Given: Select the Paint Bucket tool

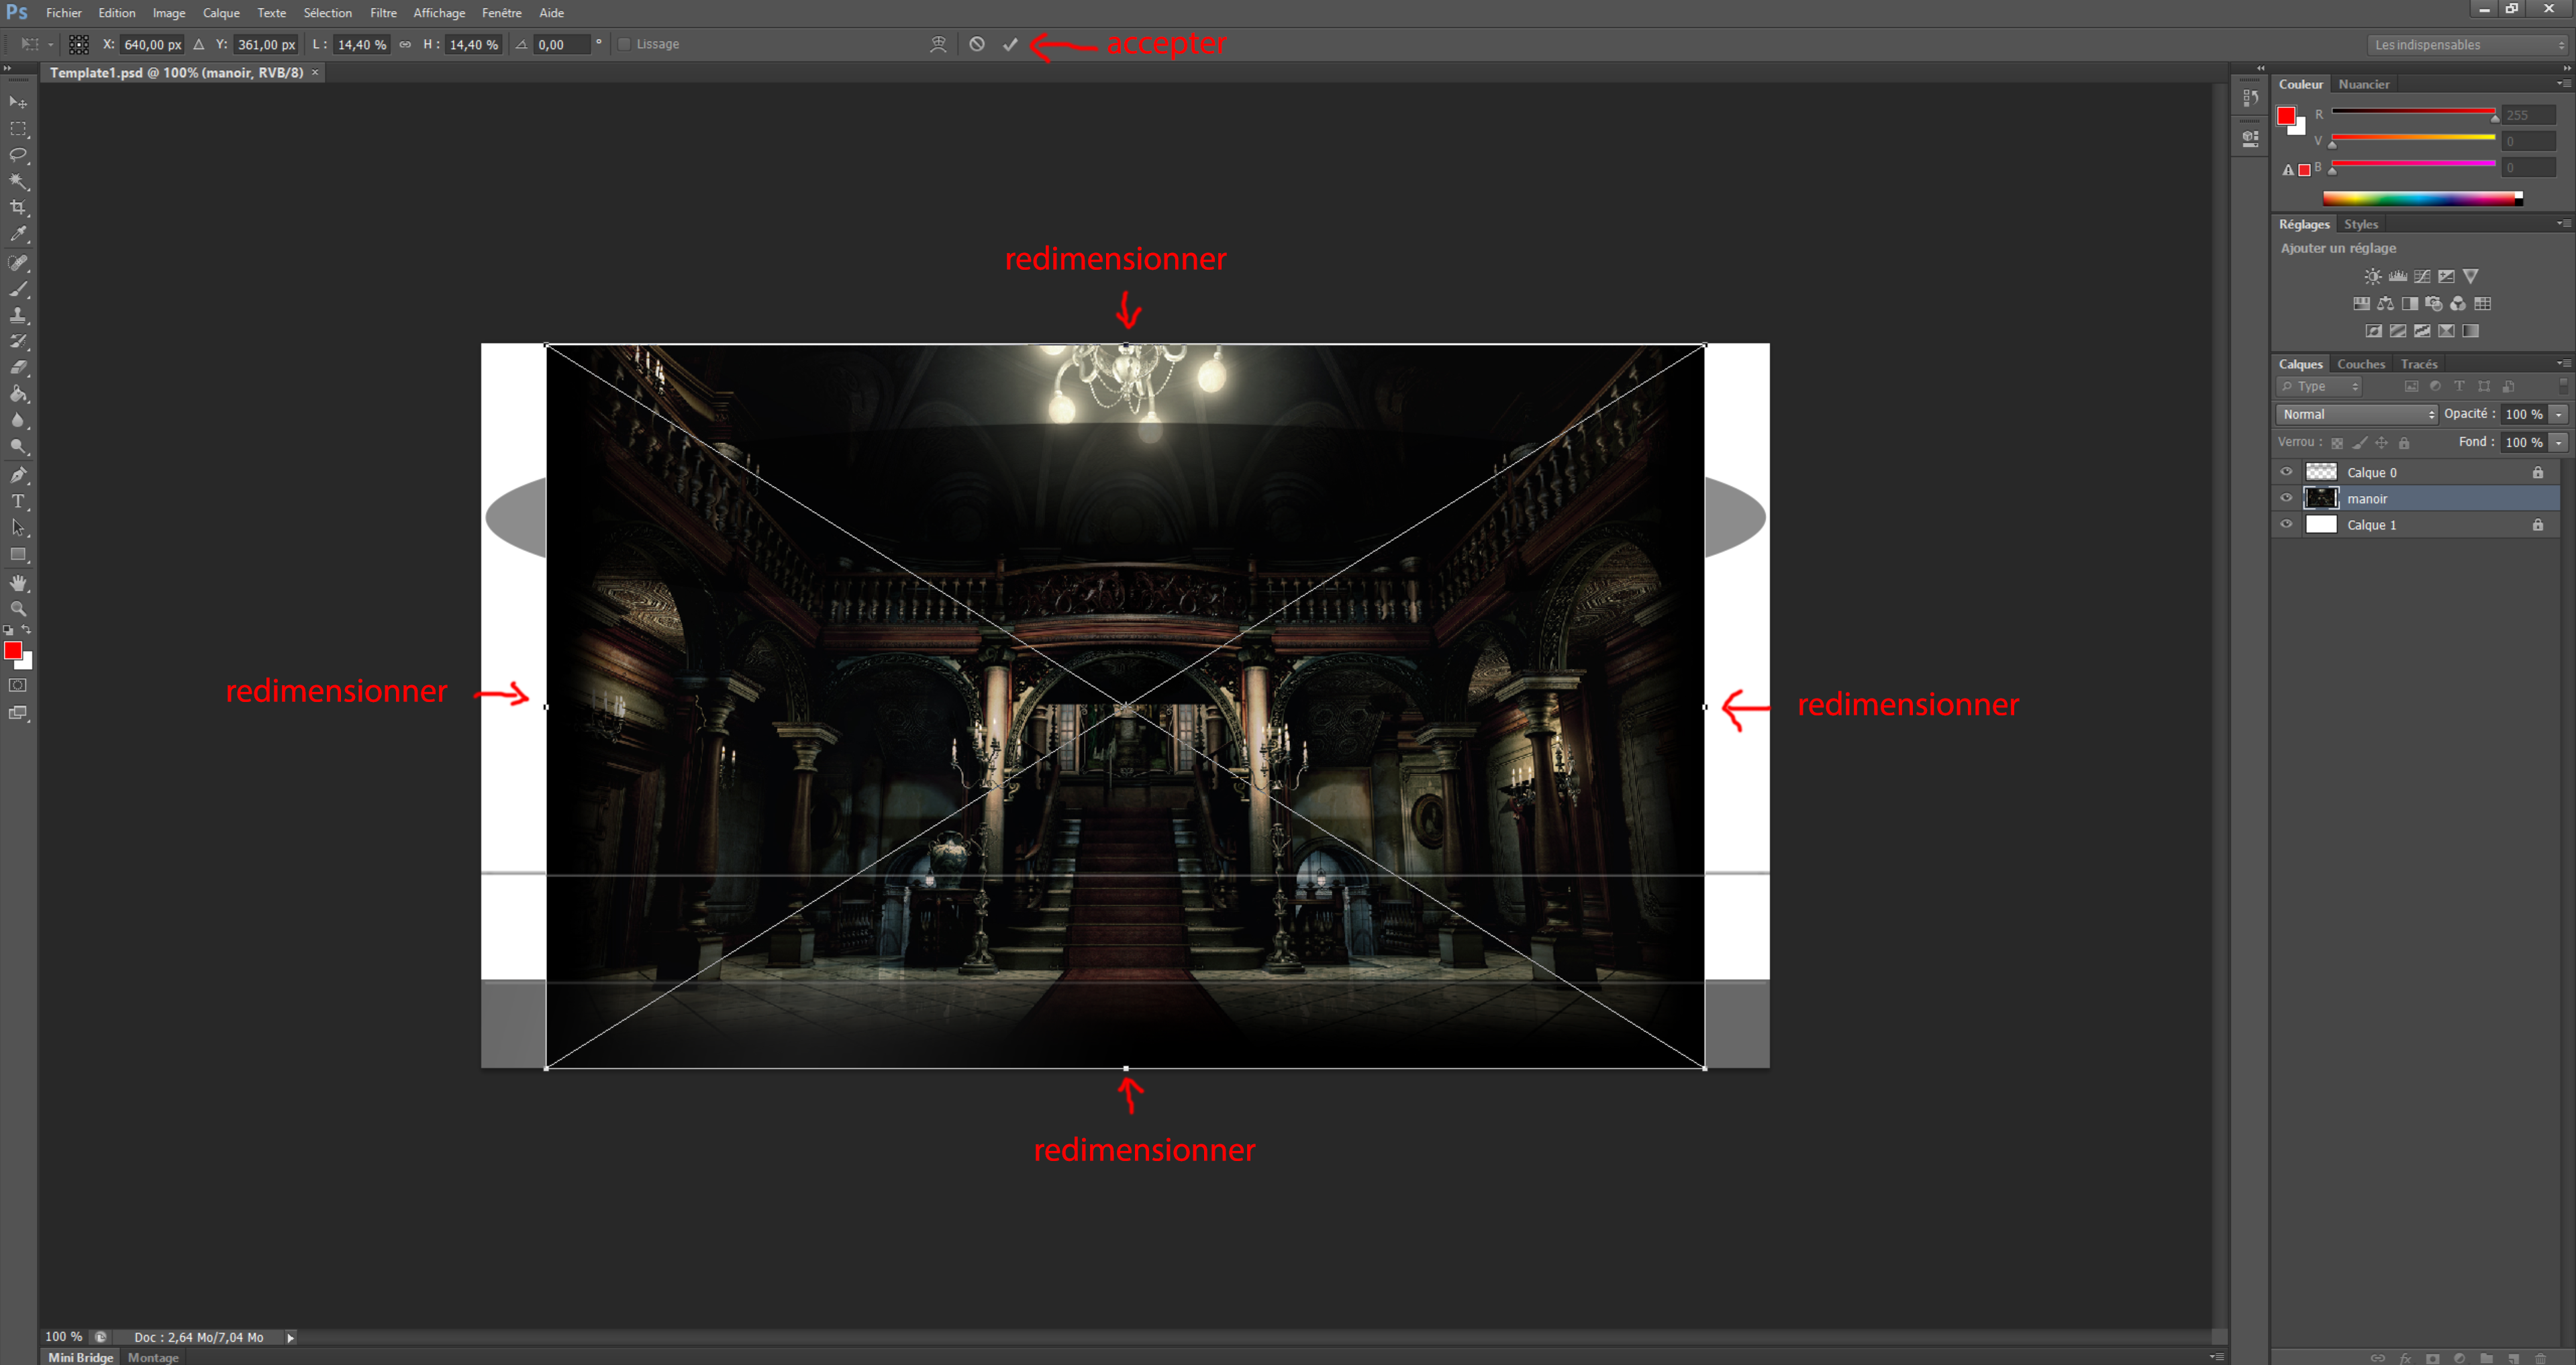Looking at the screenshot, I should coord(18,394).
